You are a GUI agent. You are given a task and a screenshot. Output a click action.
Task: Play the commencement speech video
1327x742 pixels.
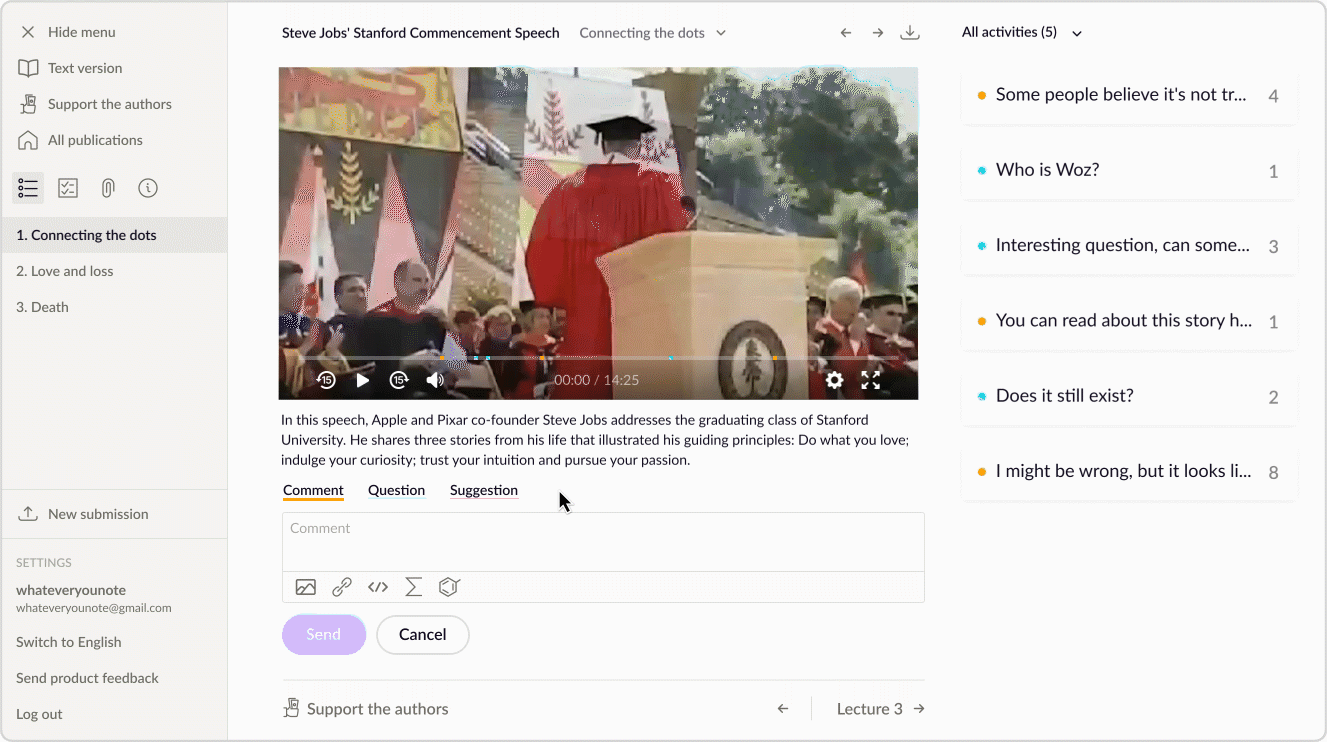[x=363, y=380]
